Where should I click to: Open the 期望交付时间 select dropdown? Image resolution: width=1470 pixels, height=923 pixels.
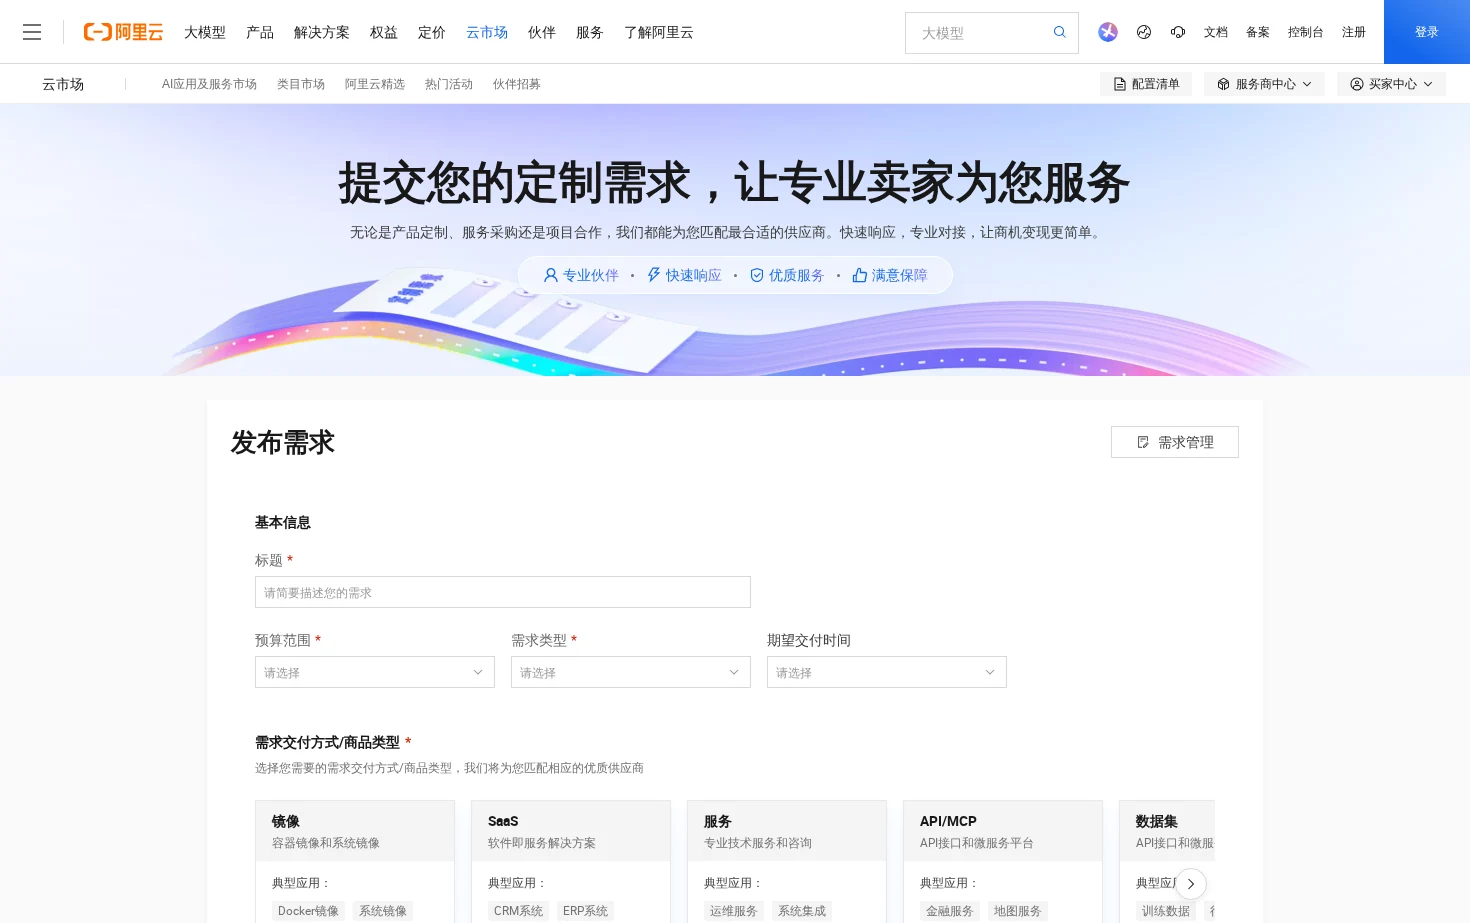pyautogui.click(x=887, y=672)
